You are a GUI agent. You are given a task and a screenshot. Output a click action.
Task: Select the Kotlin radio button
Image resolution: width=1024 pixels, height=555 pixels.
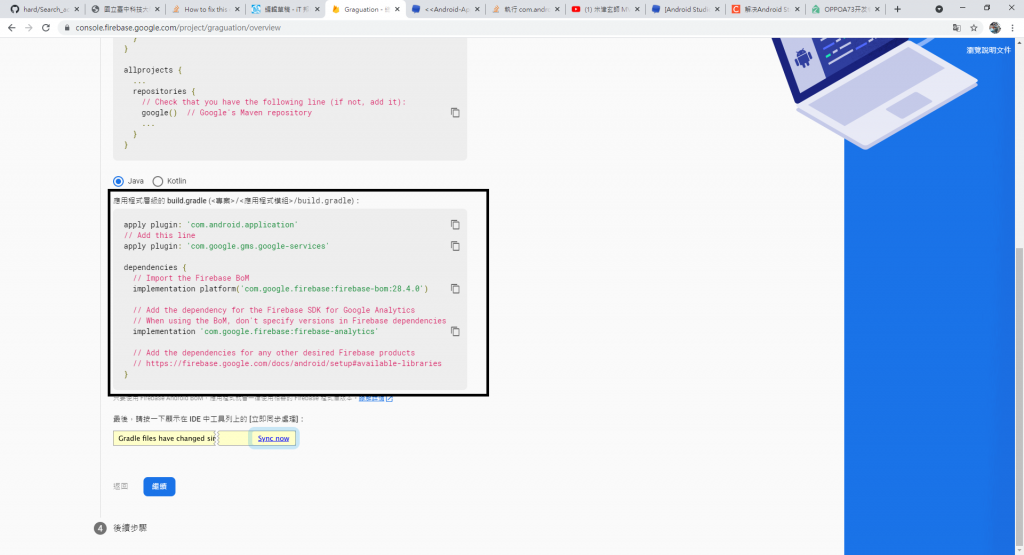[x=157, y=182]
